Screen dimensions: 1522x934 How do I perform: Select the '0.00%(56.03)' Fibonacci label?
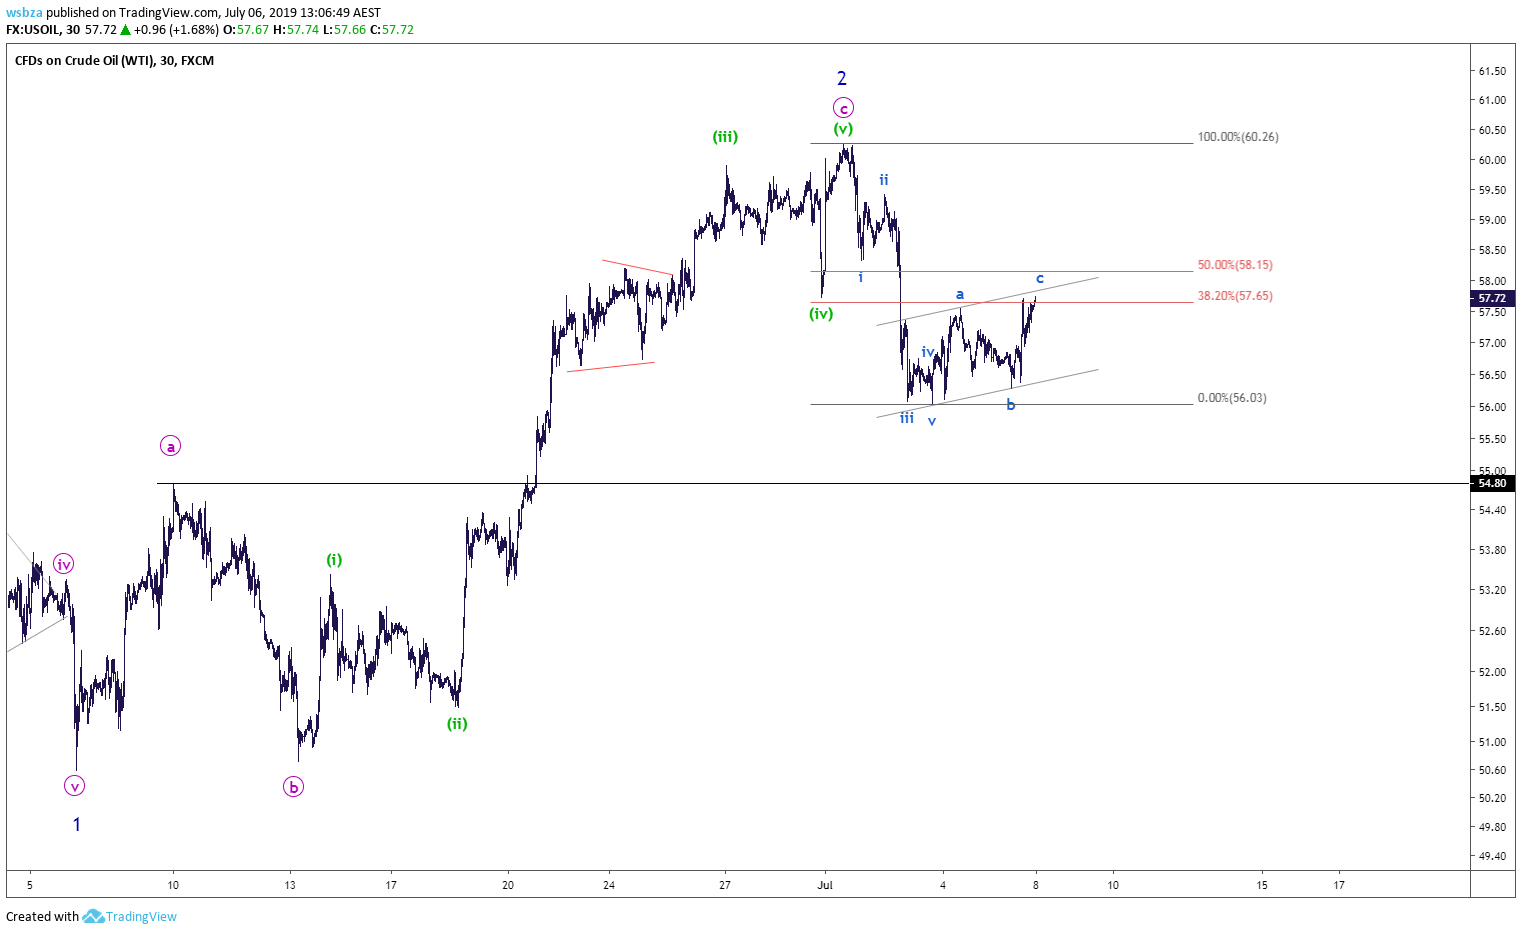(x=1232, y=398)
